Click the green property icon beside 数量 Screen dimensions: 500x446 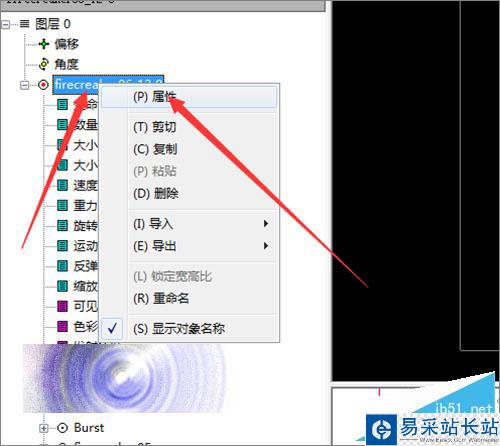tap(62, 125)
